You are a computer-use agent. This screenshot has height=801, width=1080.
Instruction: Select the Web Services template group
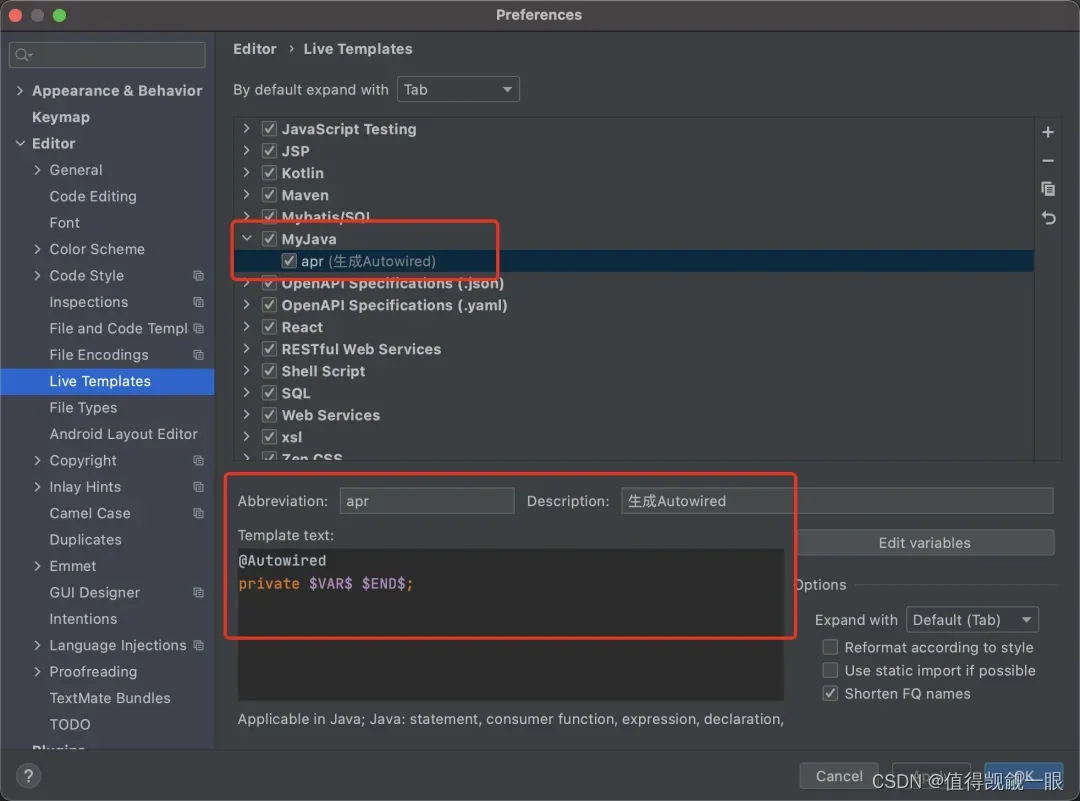point(331,415)
